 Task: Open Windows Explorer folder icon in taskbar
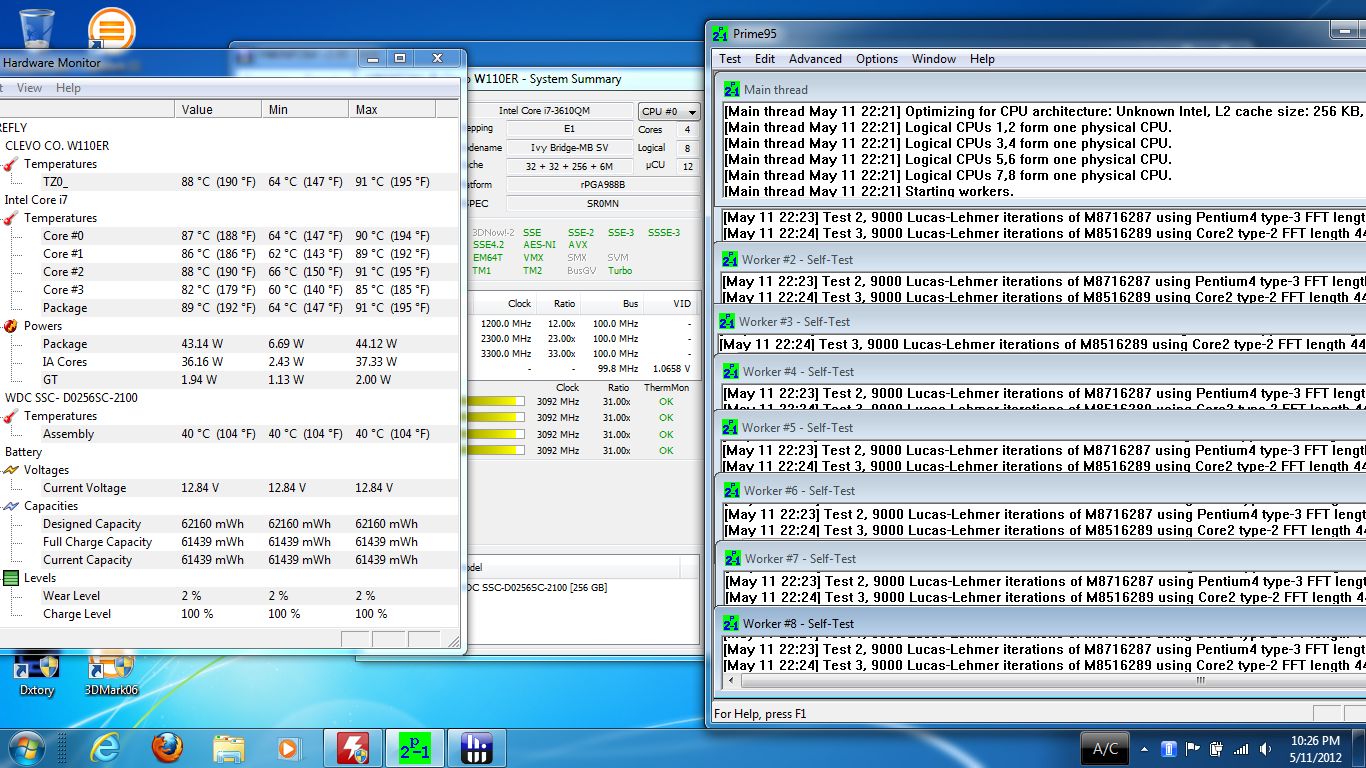(x=228, y=748)
